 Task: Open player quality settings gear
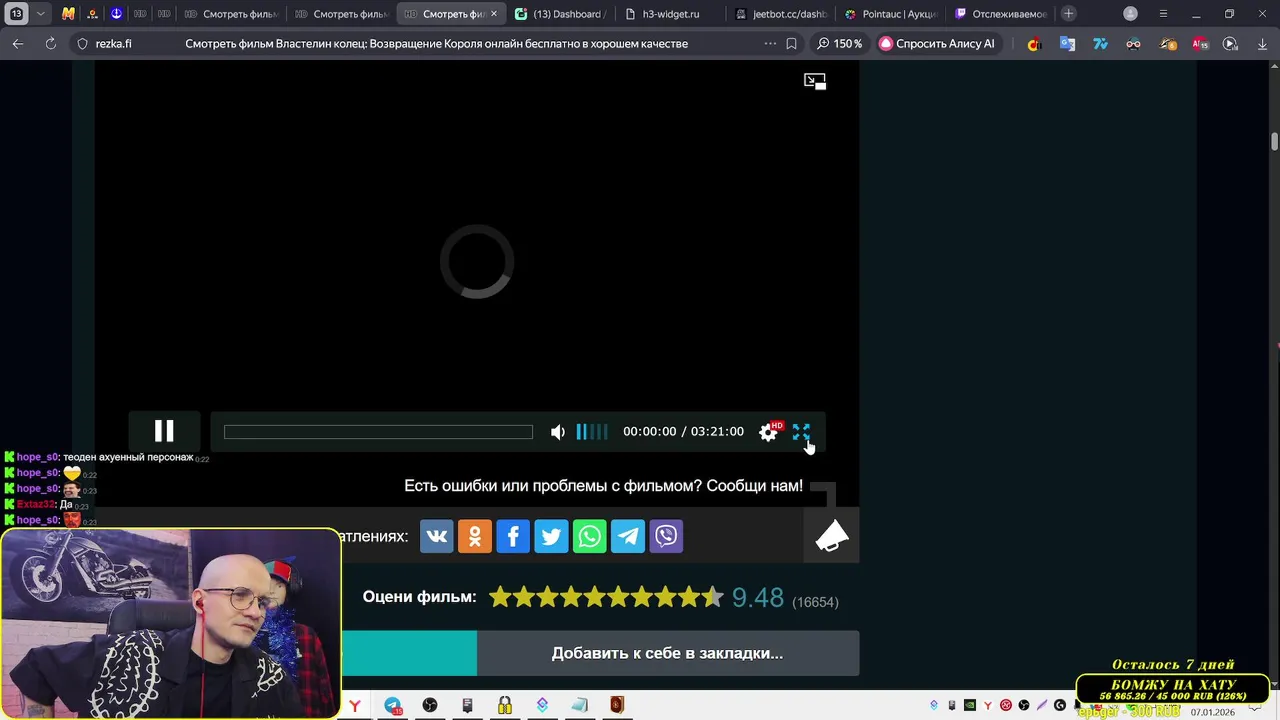click(768, 432)
